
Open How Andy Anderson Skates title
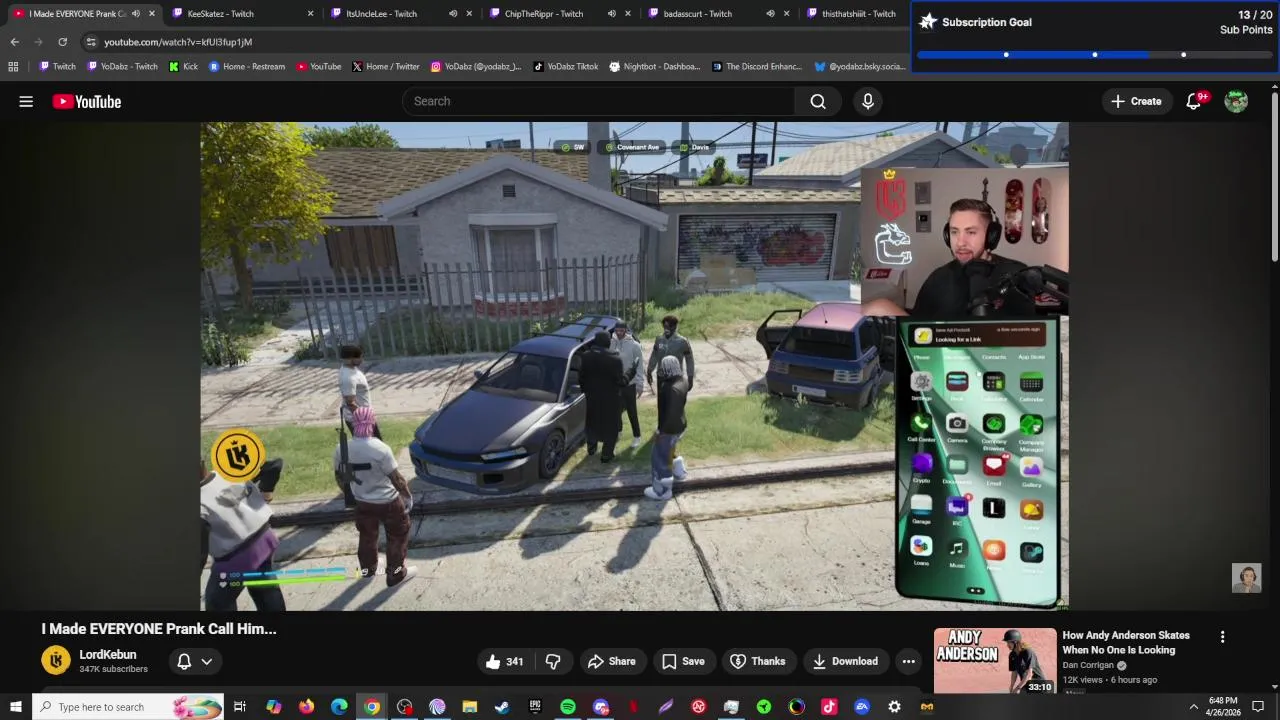(1126, 643)
